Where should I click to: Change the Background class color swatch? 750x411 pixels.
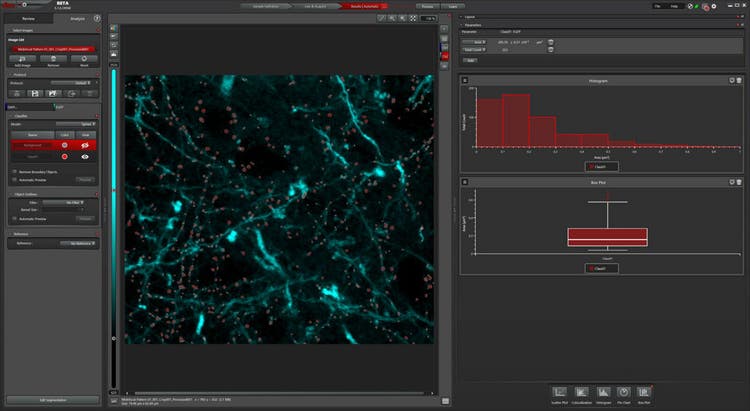65,145
